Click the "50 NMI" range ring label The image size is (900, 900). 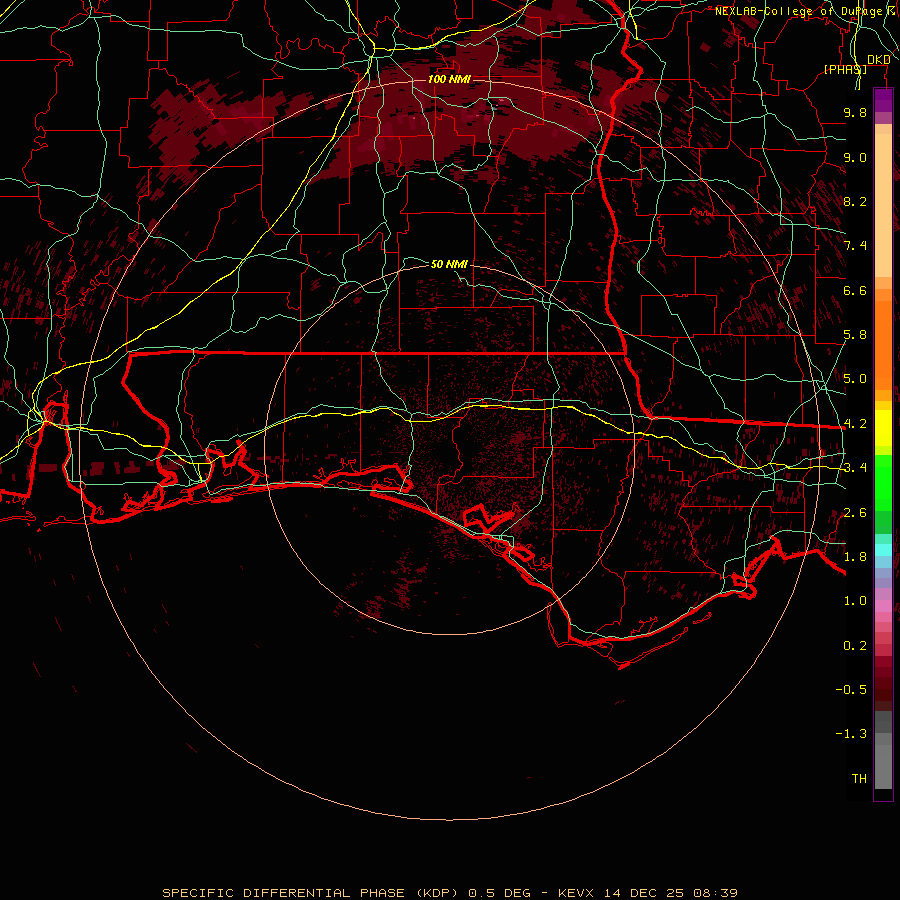(449, 264)
